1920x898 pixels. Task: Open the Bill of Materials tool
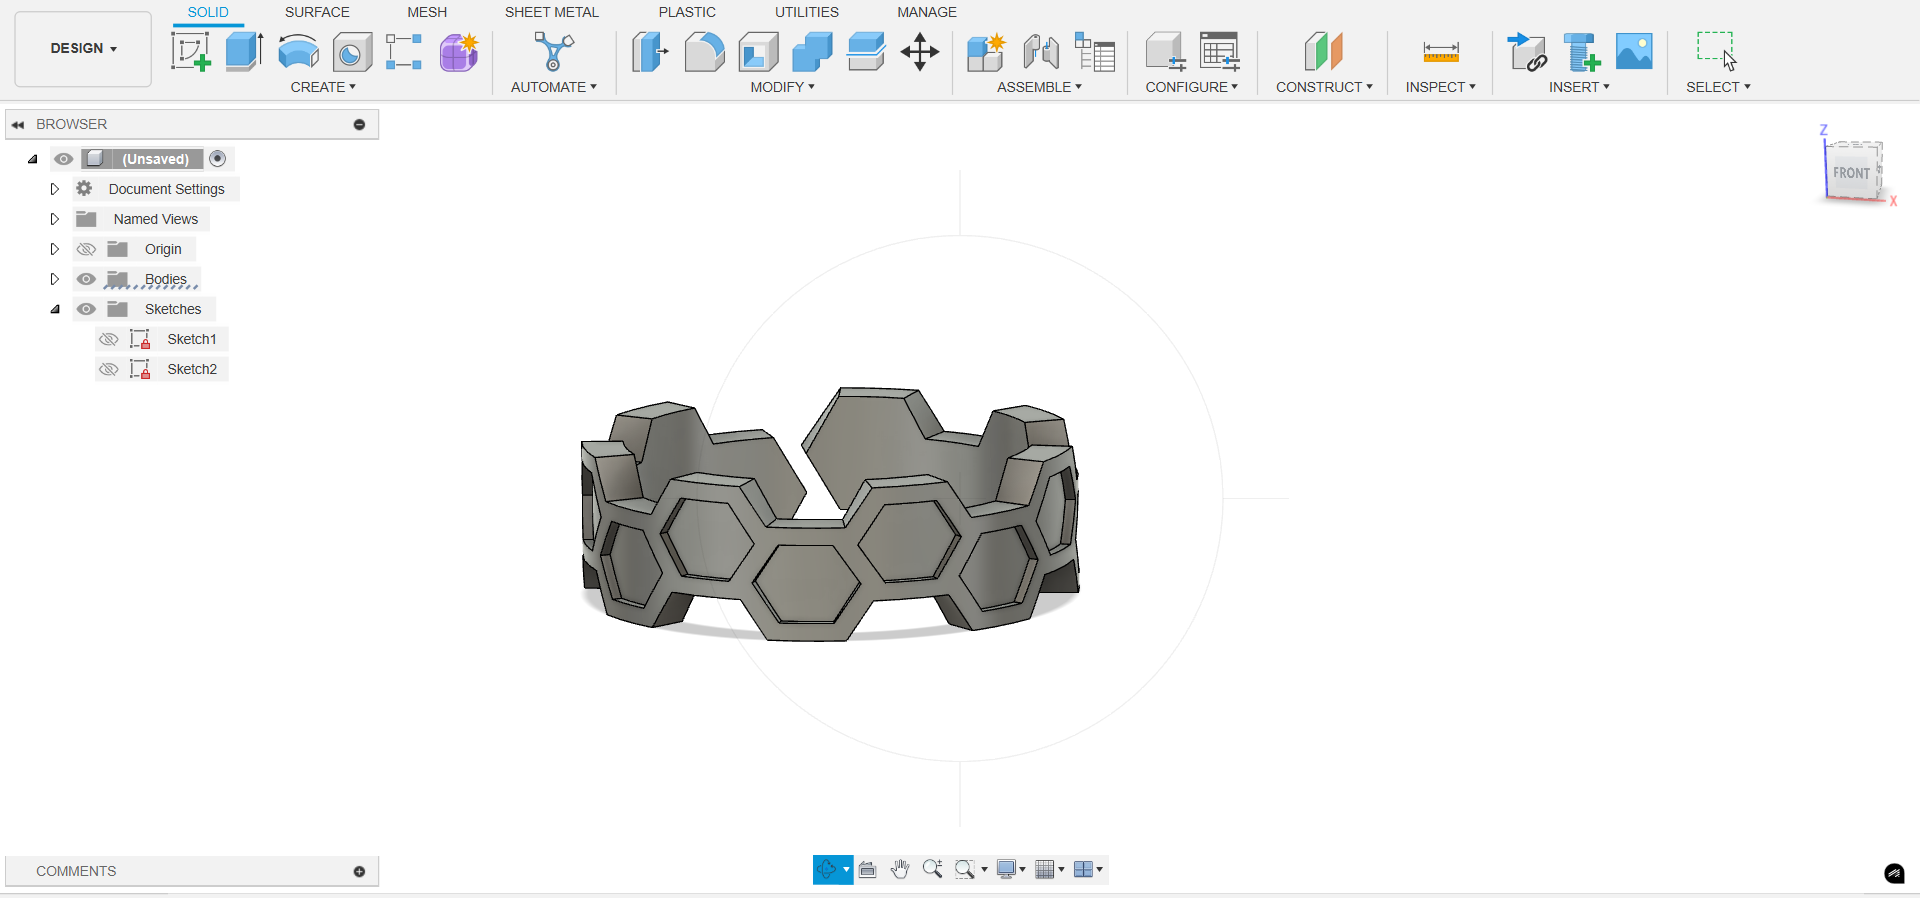1095,51
